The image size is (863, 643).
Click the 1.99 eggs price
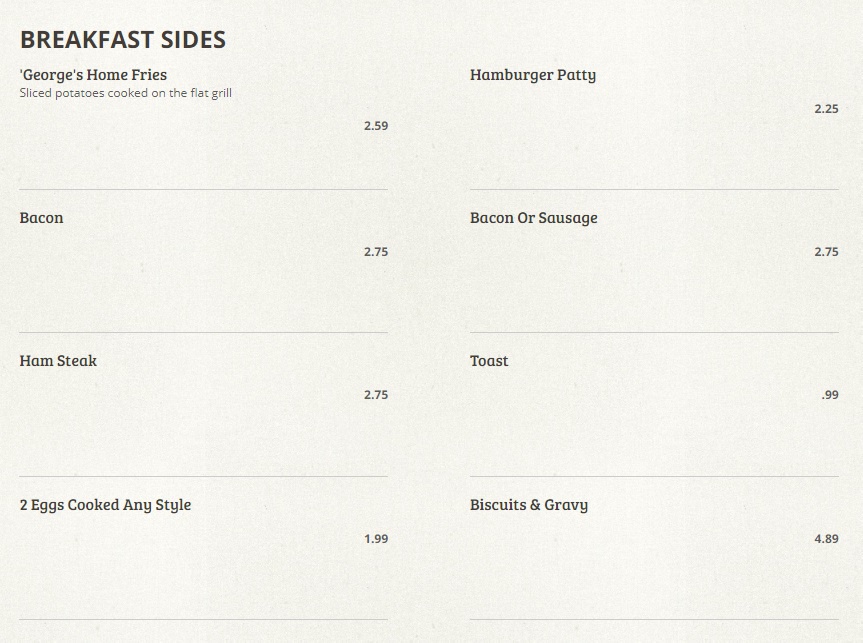pyautogui.click(x=376, y=539)
